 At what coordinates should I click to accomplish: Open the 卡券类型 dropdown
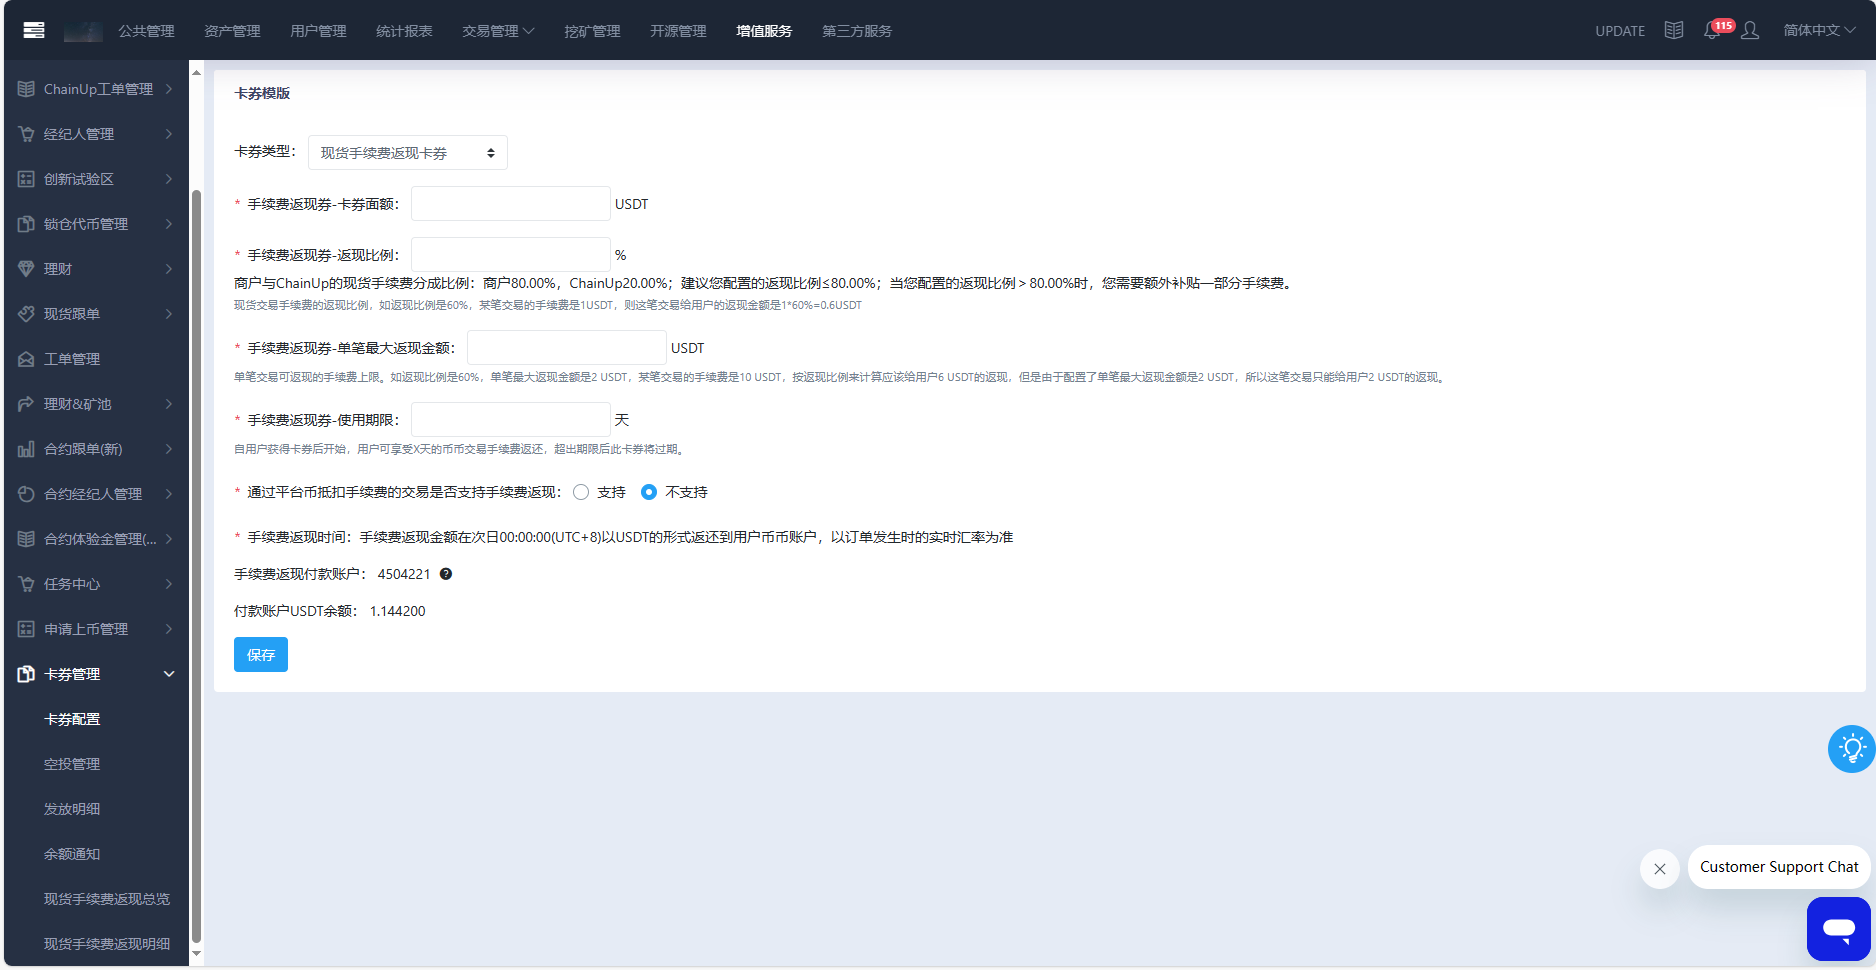tap(408, 153)
